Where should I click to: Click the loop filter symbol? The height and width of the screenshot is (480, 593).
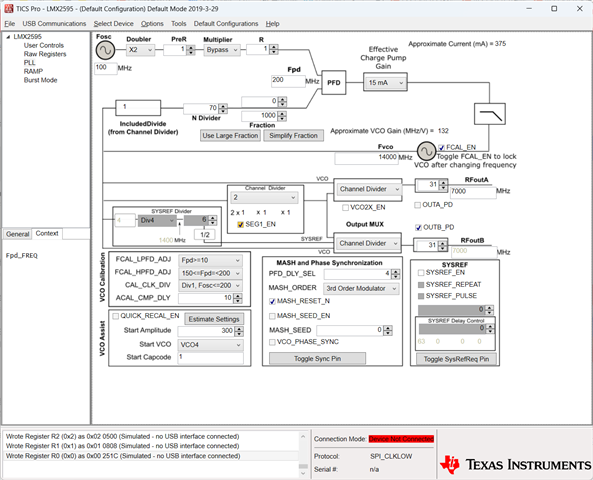490,113
